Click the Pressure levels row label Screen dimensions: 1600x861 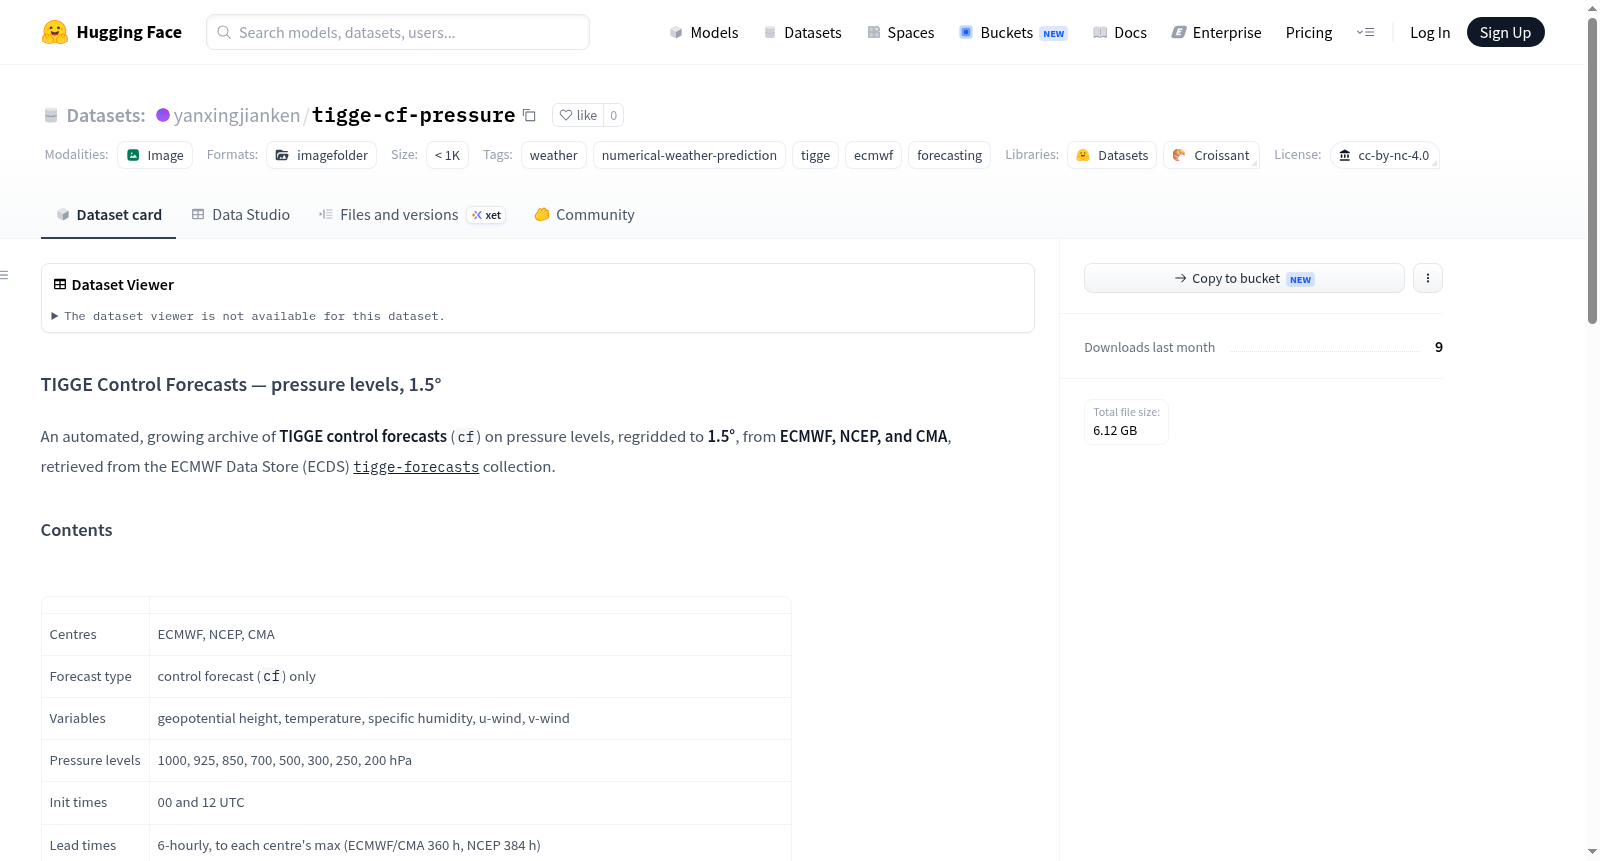pyautogui.click(x=95, y=760)
